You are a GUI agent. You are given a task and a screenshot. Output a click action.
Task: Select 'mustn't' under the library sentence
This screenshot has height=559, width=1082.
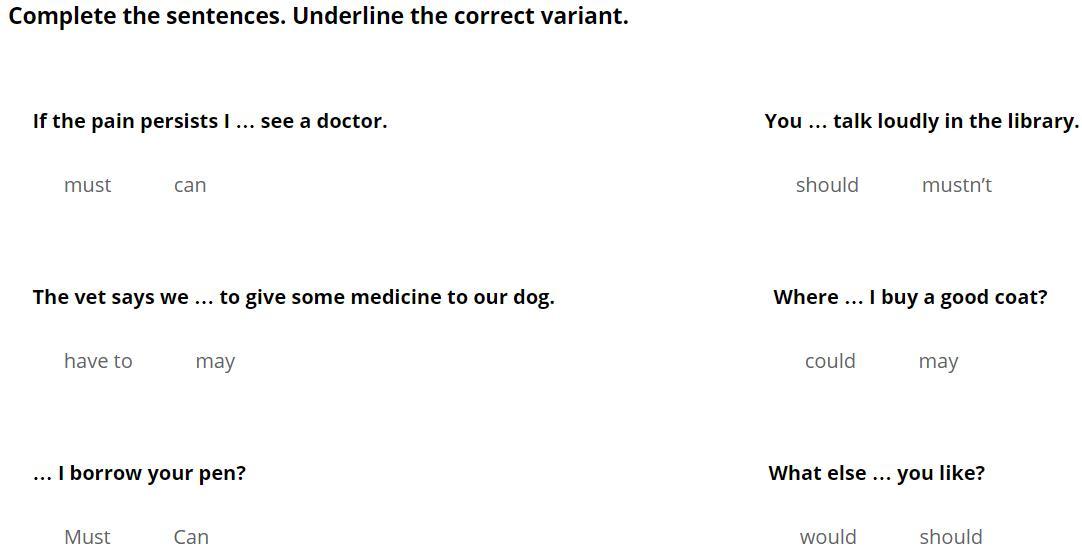pyautogui.click(x=956, y=185)
